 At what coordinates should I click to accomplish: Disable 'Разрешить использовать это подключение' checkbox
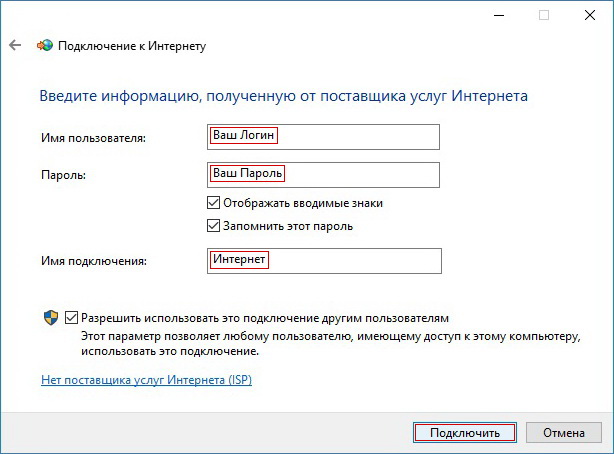[71, 316]
